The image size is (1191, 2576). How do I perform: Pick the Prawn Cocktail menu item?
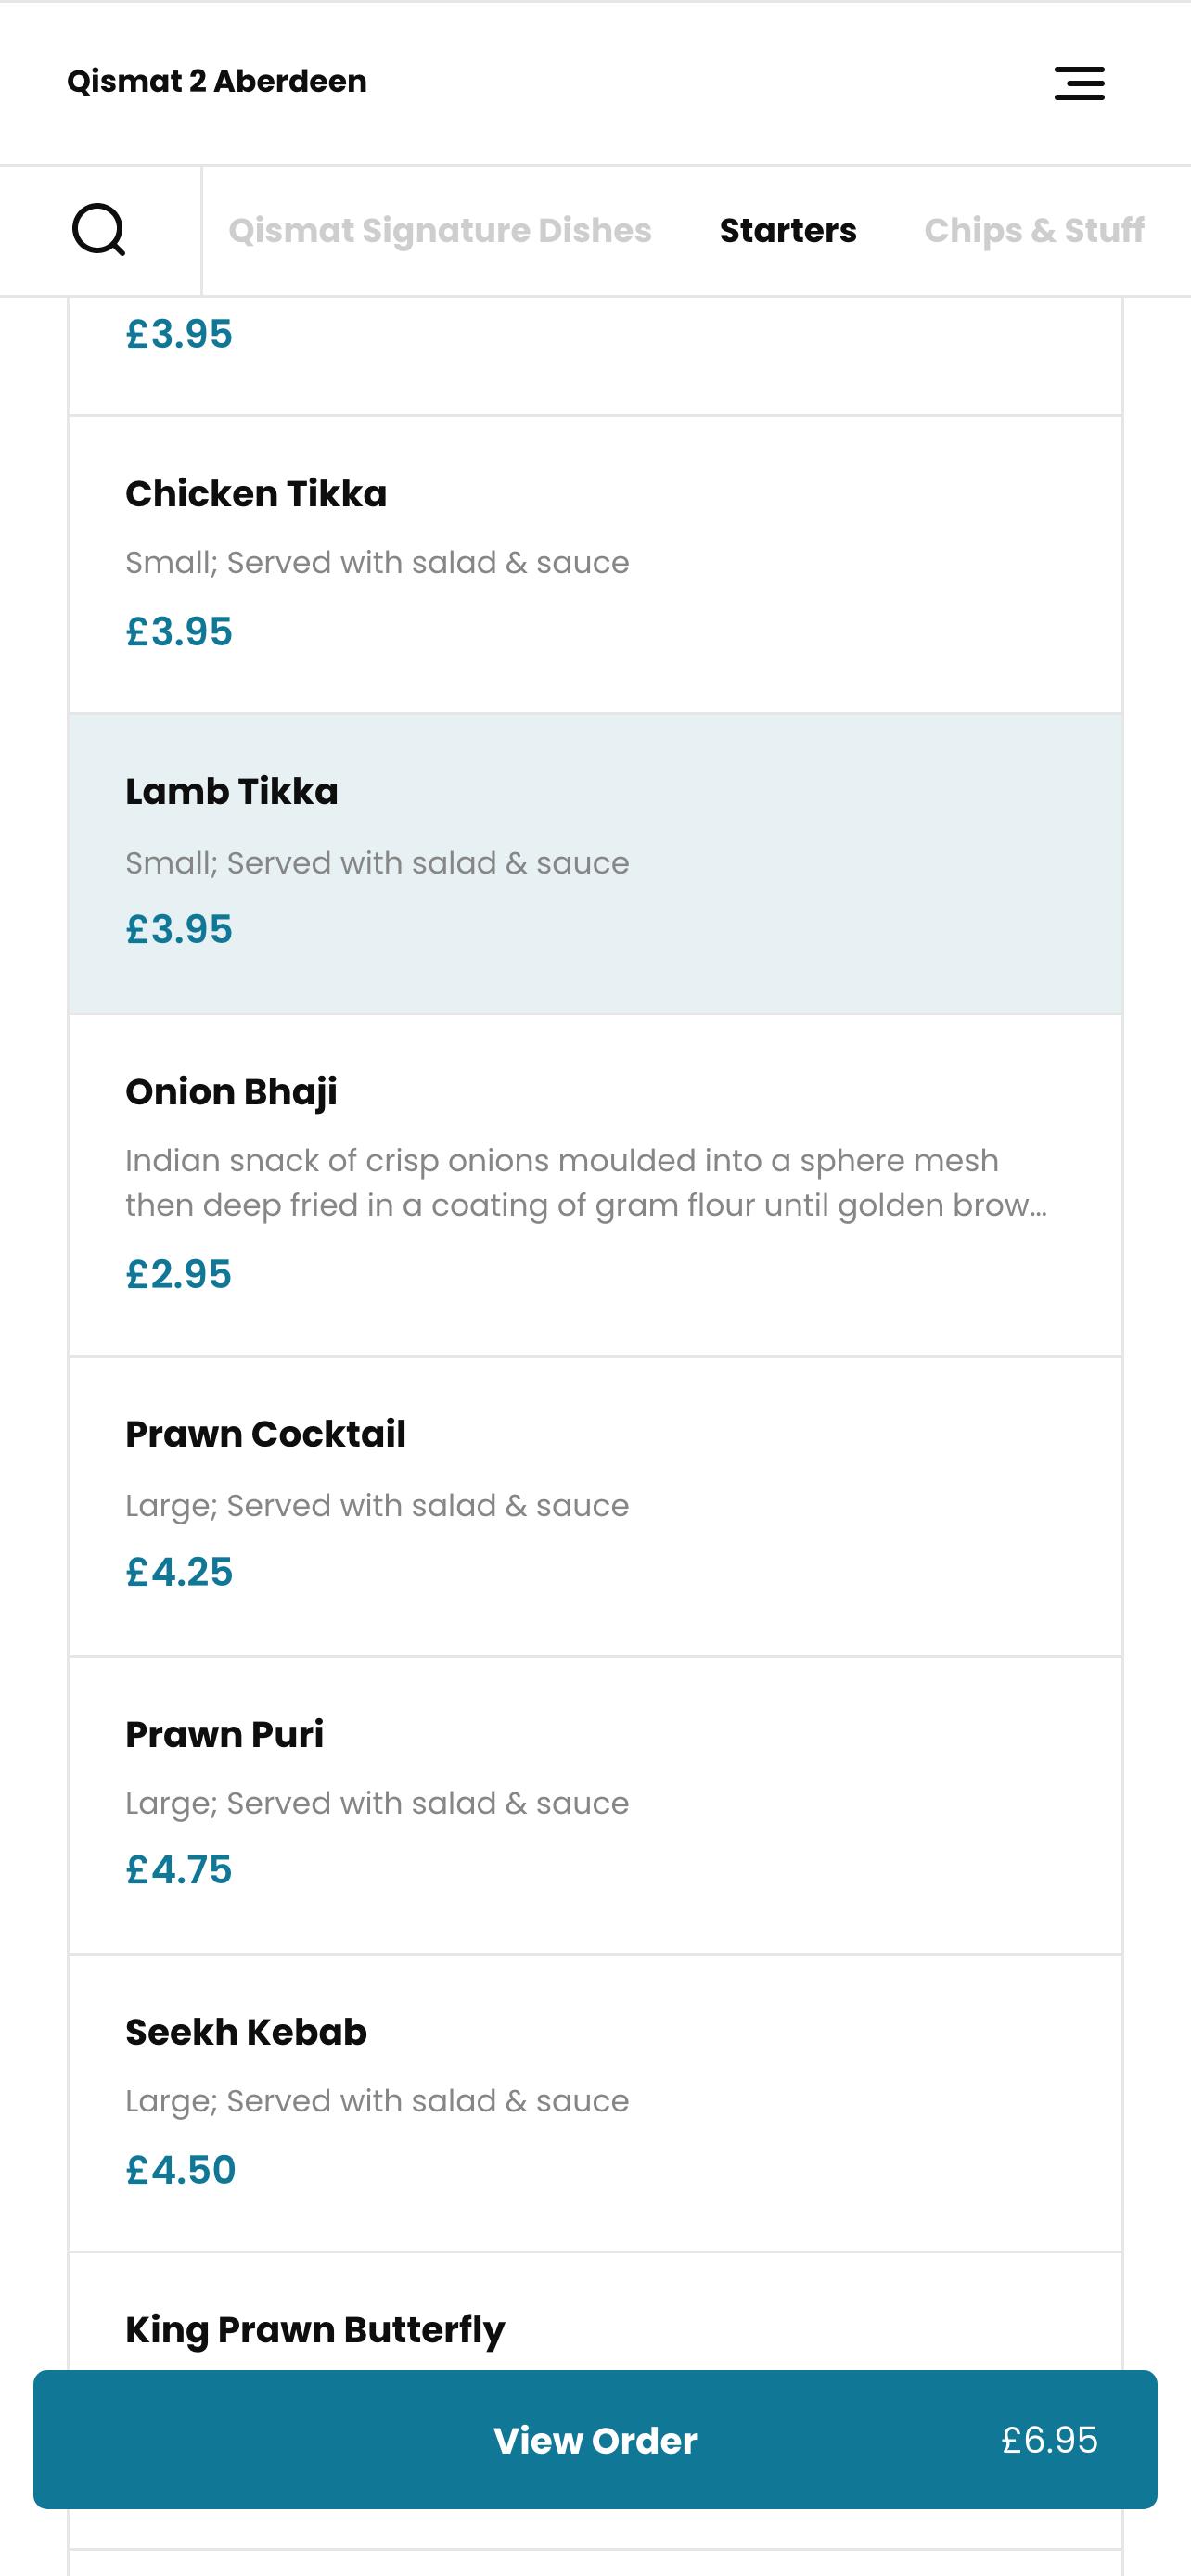[x=595, y=1506]
